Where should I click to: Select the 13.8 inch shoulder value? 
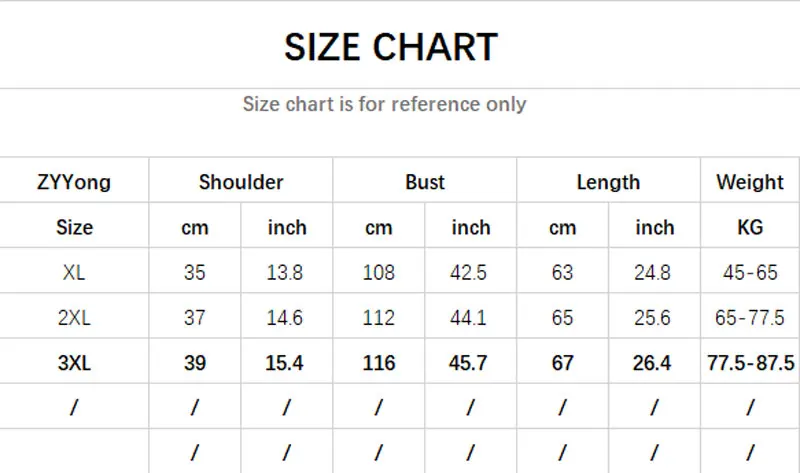coord(285,272)
